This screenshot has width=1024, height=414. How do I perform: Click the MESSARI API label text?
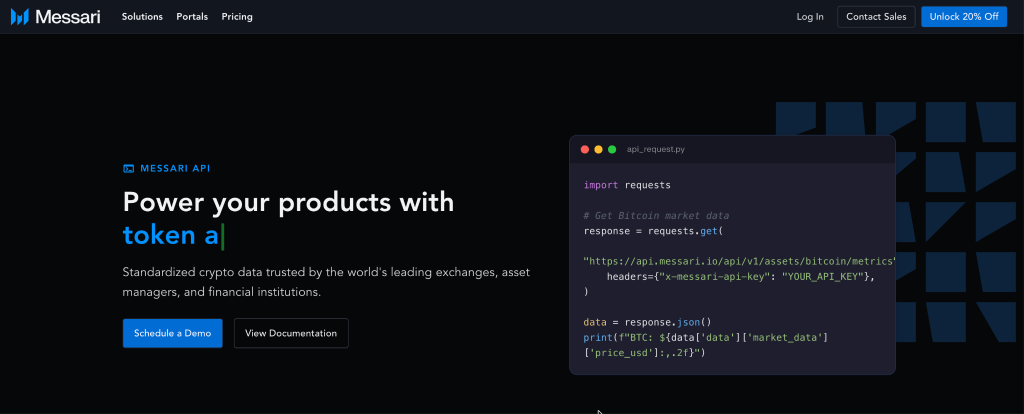tap(175, 169)
